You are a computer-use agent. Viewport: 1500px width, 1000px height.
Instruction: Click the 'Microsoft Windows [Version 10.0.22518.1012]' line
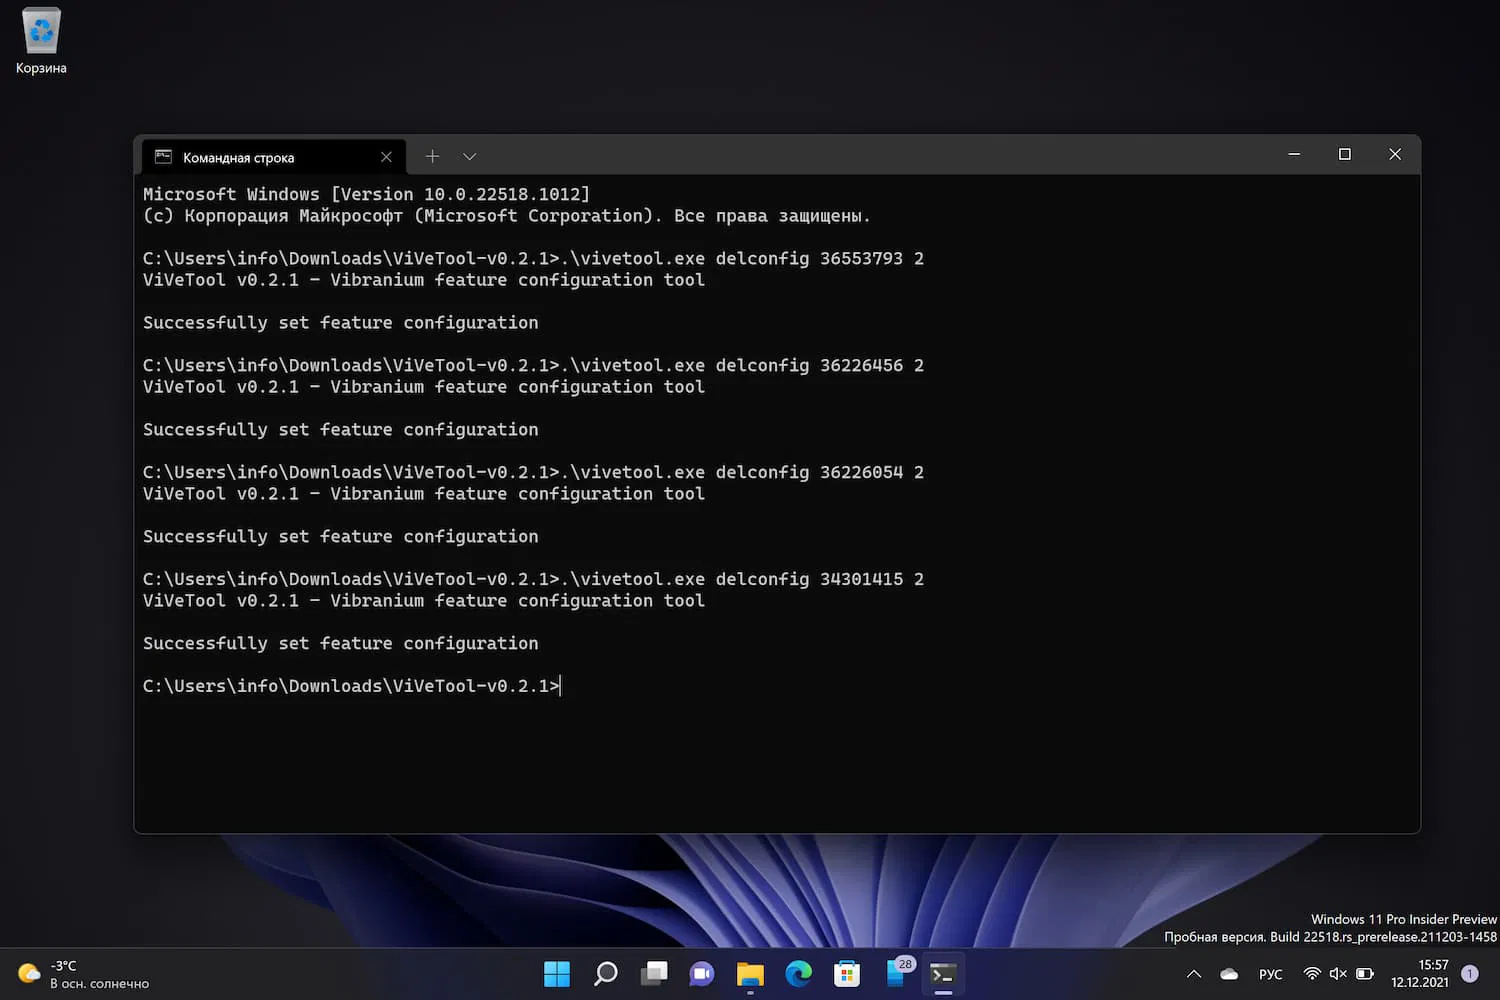pos(366,194)
